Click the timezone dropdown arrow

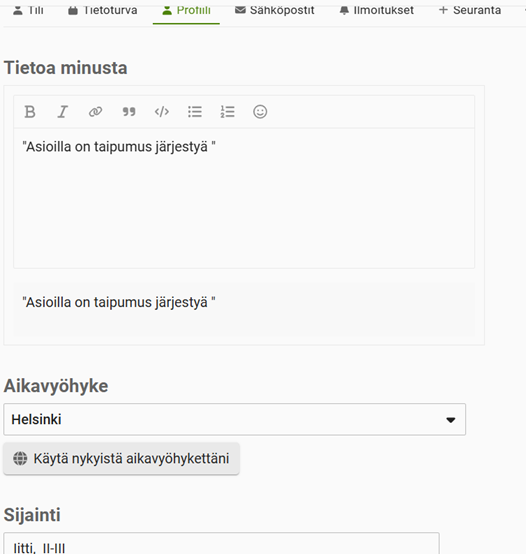coord(450,420)
